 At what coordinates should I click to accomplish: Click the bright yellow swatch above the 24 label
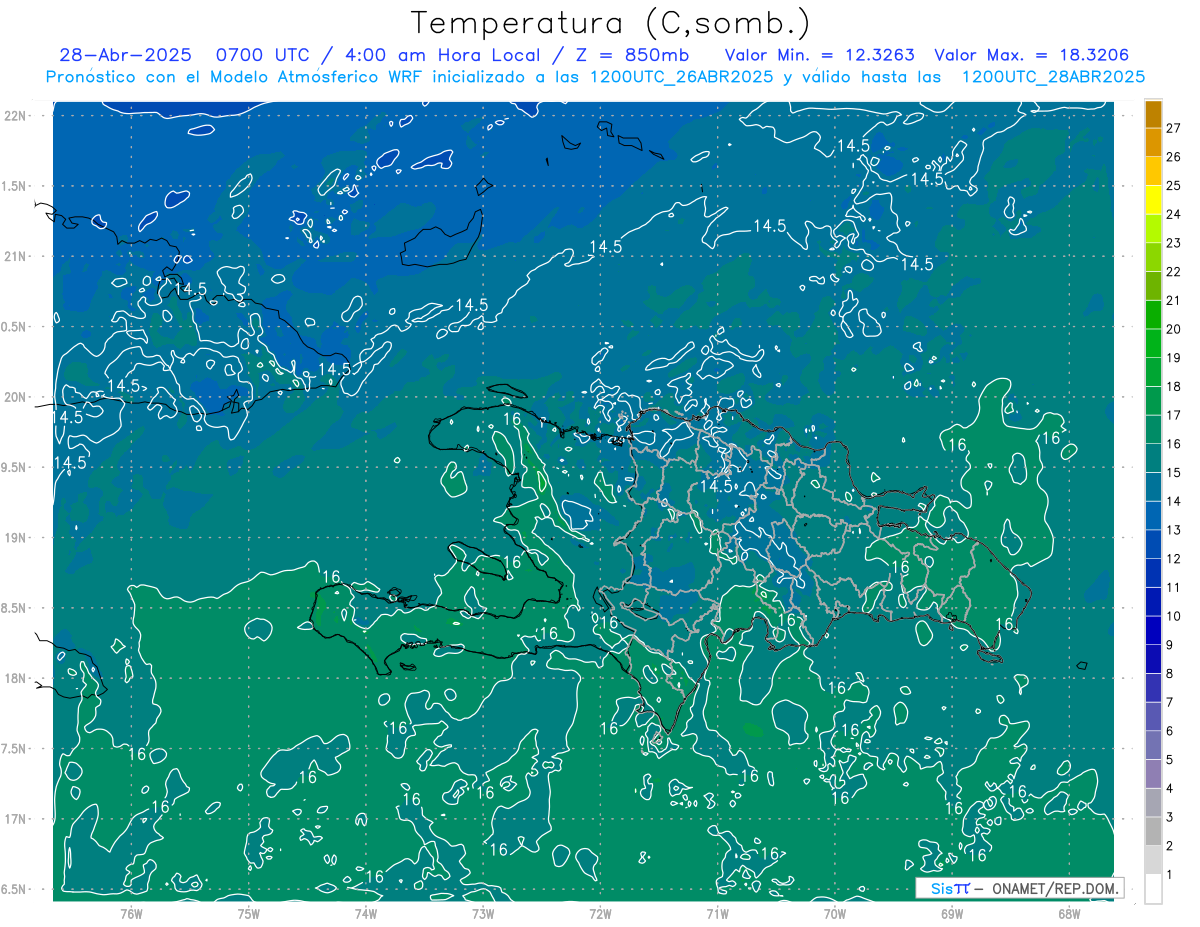pos(1153,200)
